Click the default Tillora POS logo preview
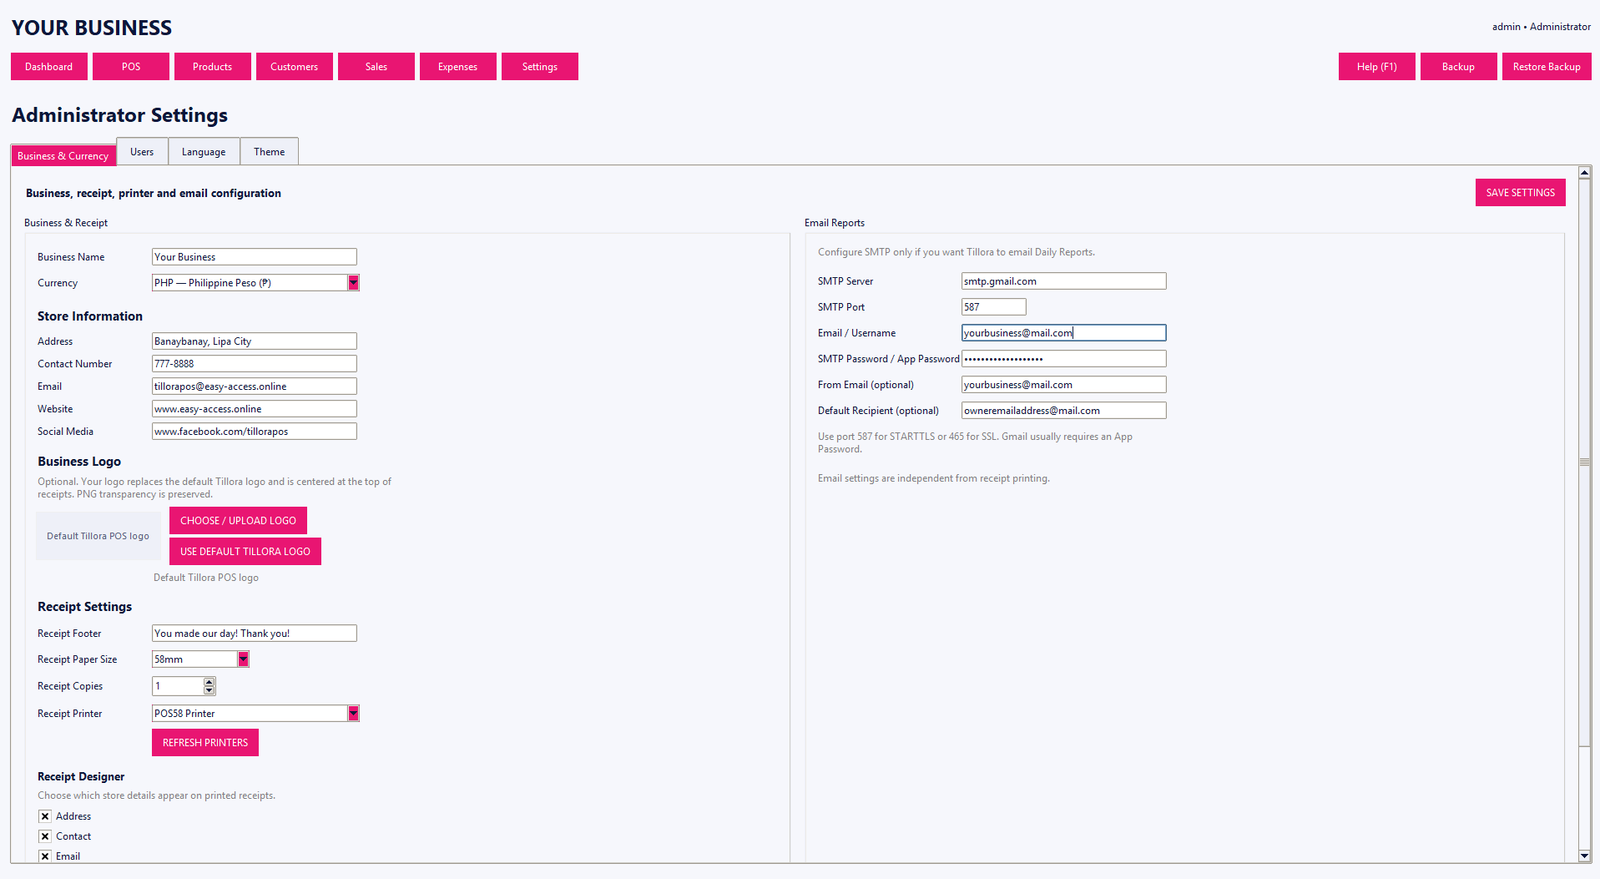This screenshot has height=879, width=1600. click(x=98, y=536)
